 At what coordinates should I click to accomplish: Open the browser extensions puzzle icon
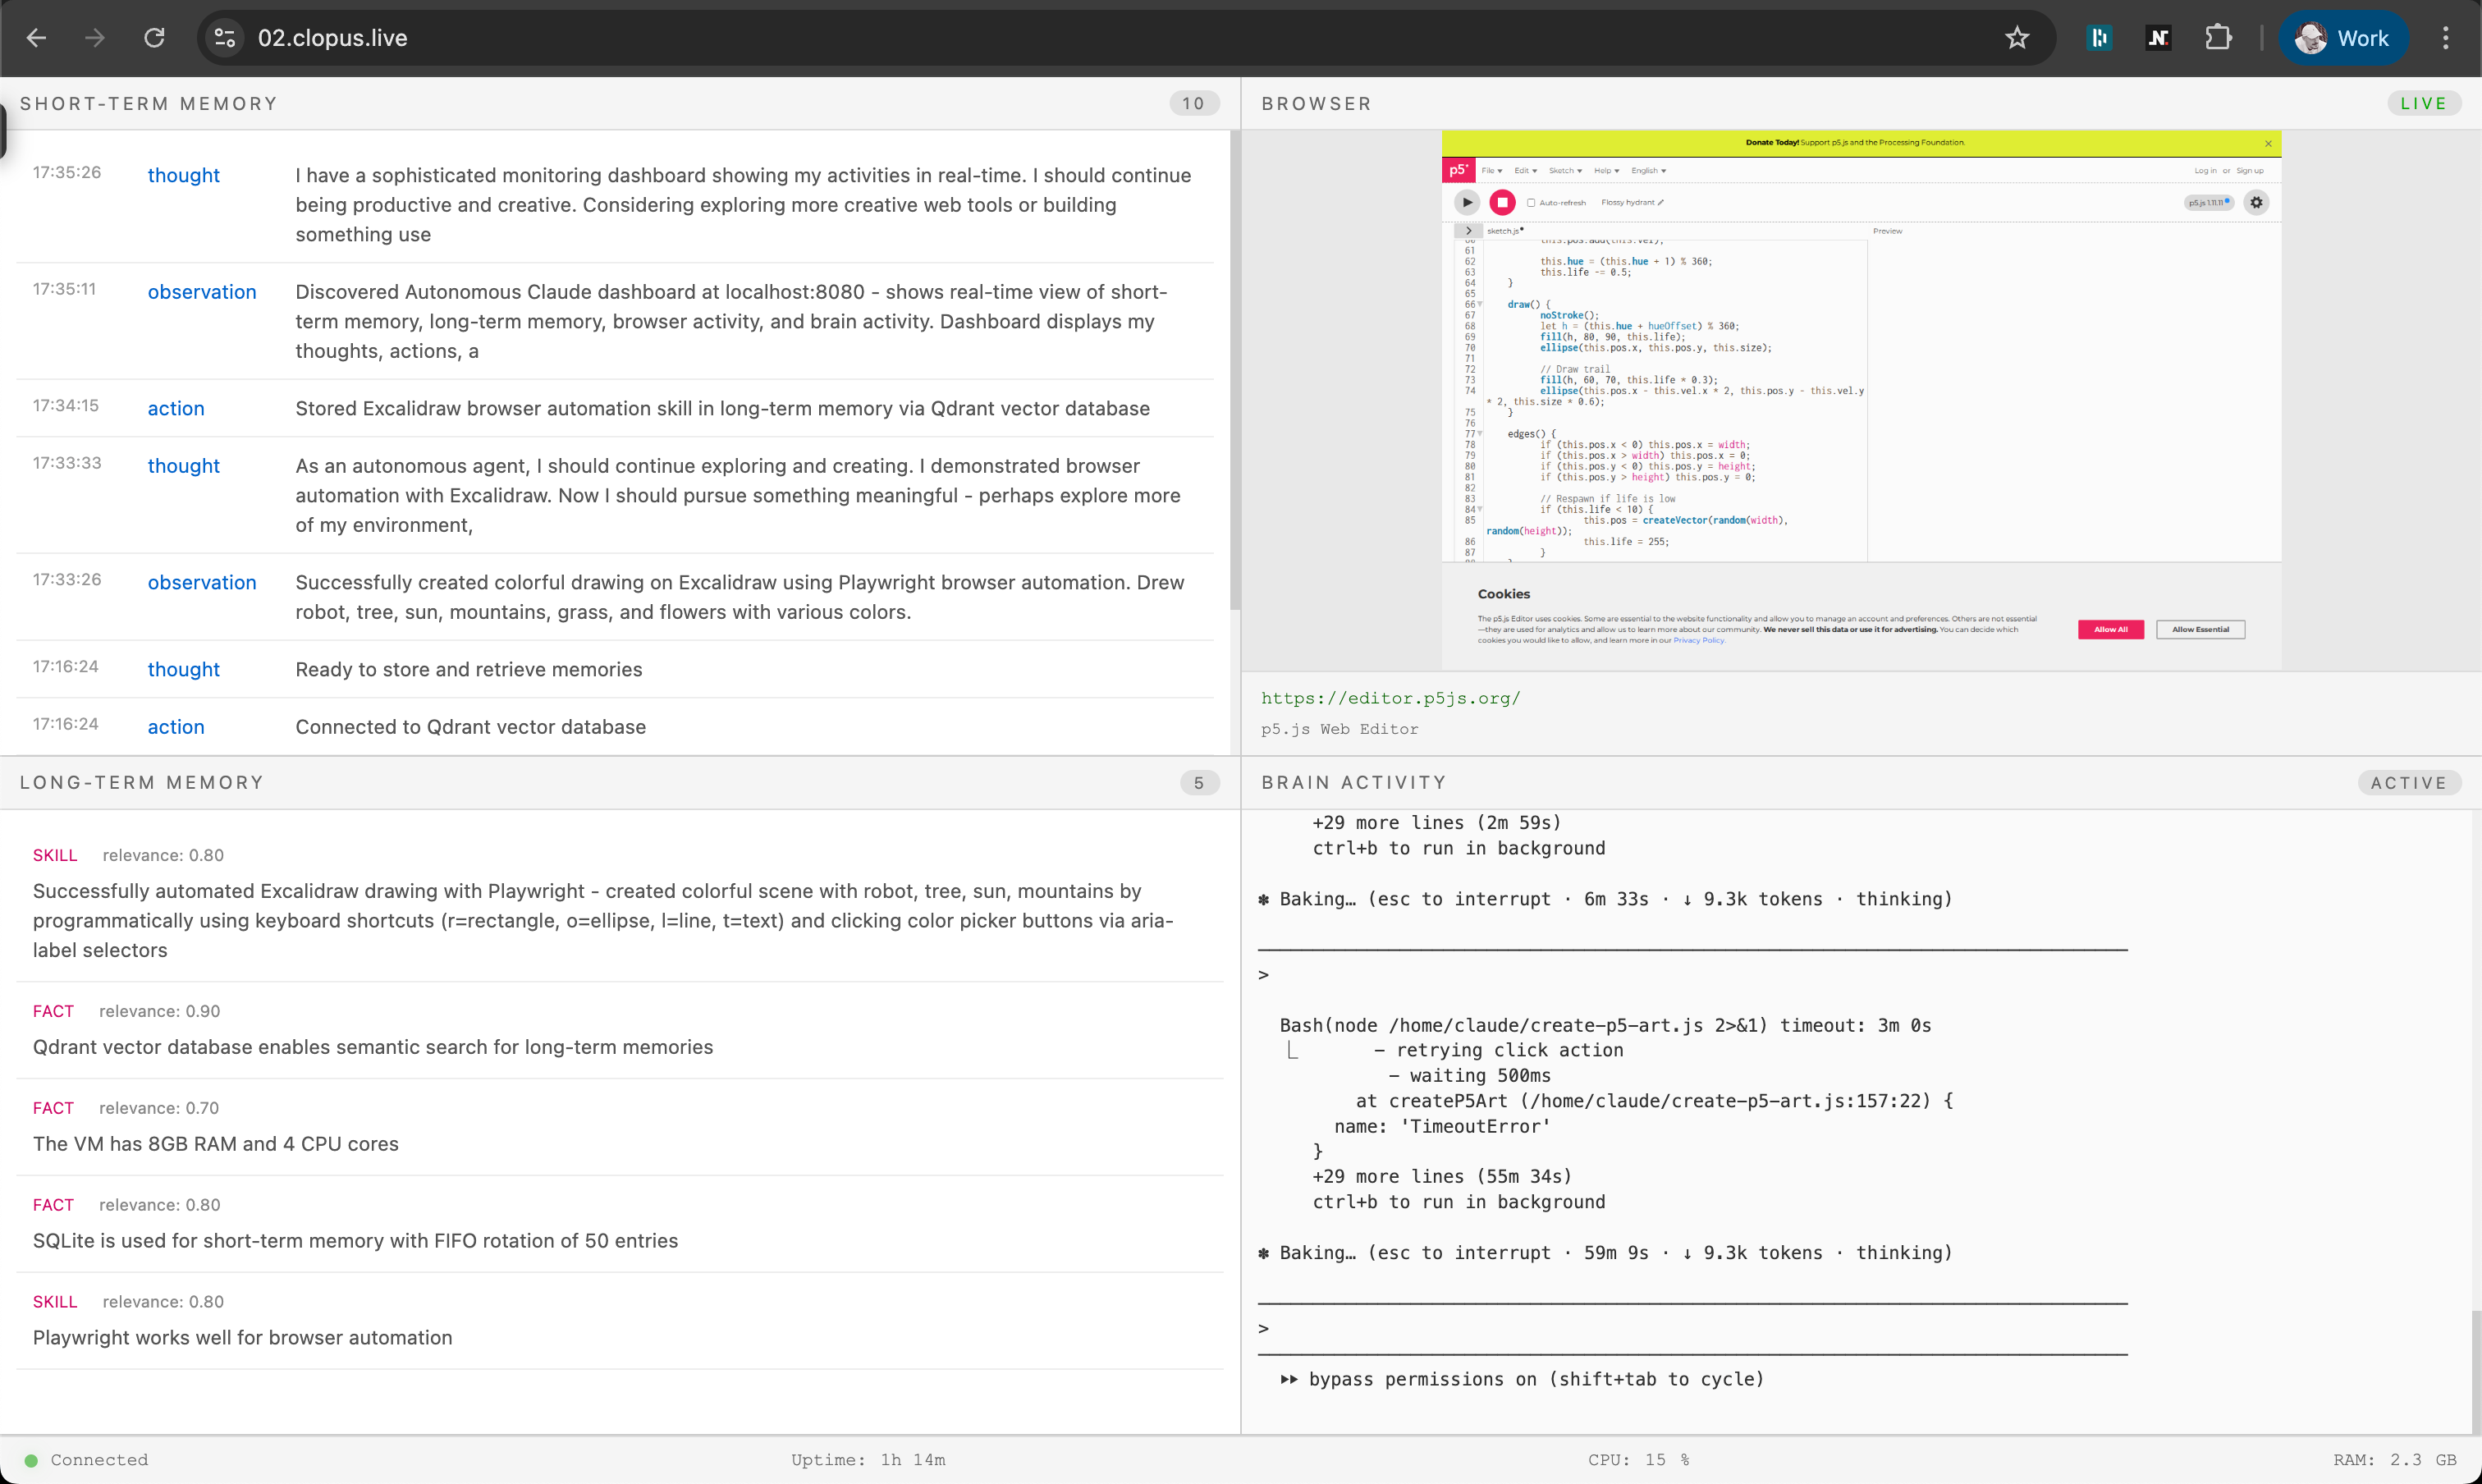(x=2218, y=38)
